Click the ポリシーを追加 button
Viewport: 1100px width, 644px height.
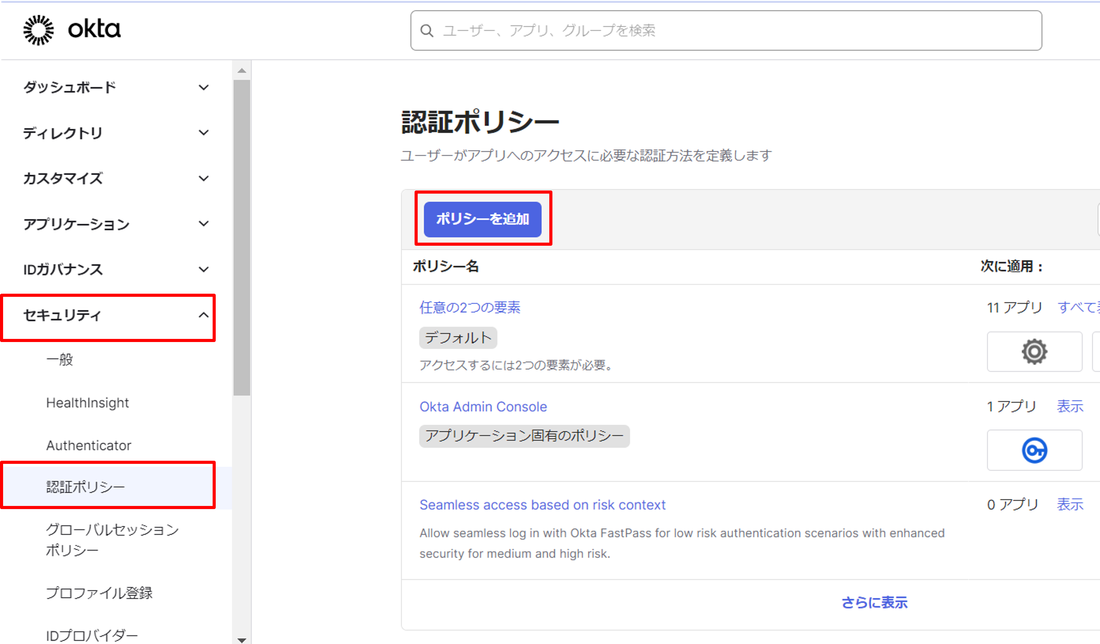point(483,219)
